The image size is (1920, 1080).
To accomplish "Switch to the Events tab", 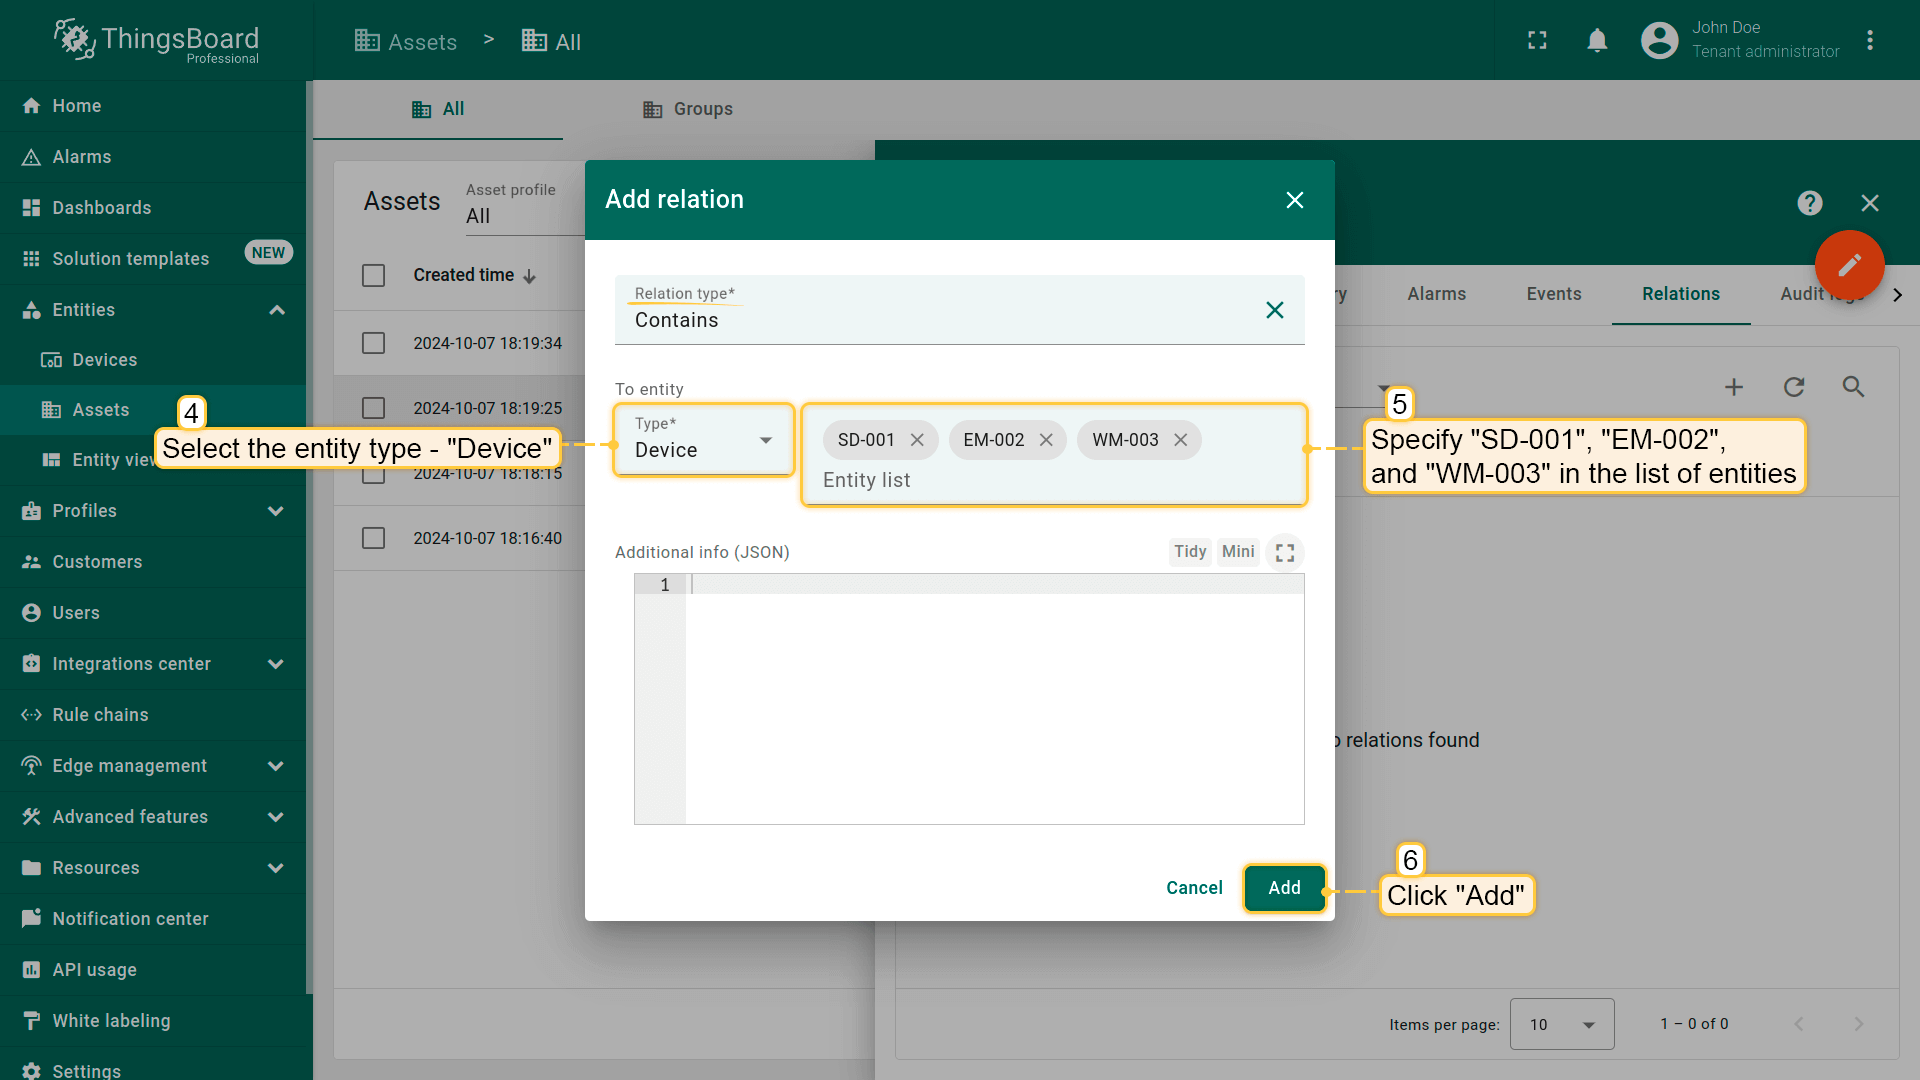I will pyautogui.click(x=1553, y=294).
